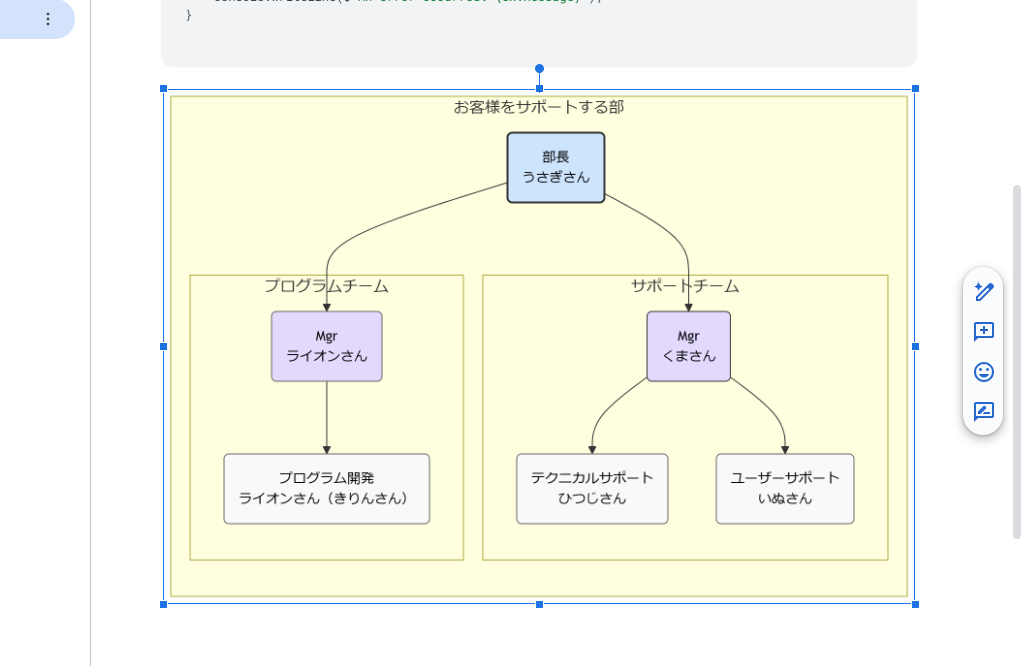The image size is (1023, 666).
Task: Click the gray code block above the diagram
Action: [539, 33]
